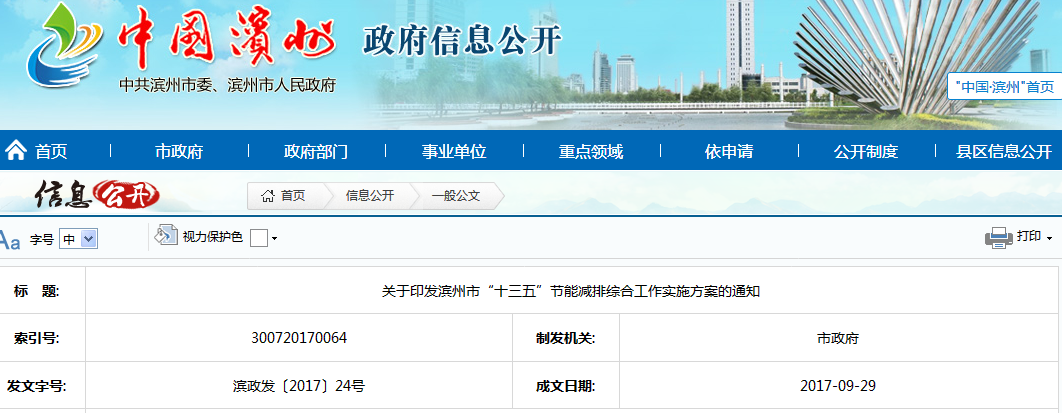Go to the 事业单位 section
Image resolution: width=1062 pixels, height=413 pixels.
pyautogui.click(x=453, y=152)
